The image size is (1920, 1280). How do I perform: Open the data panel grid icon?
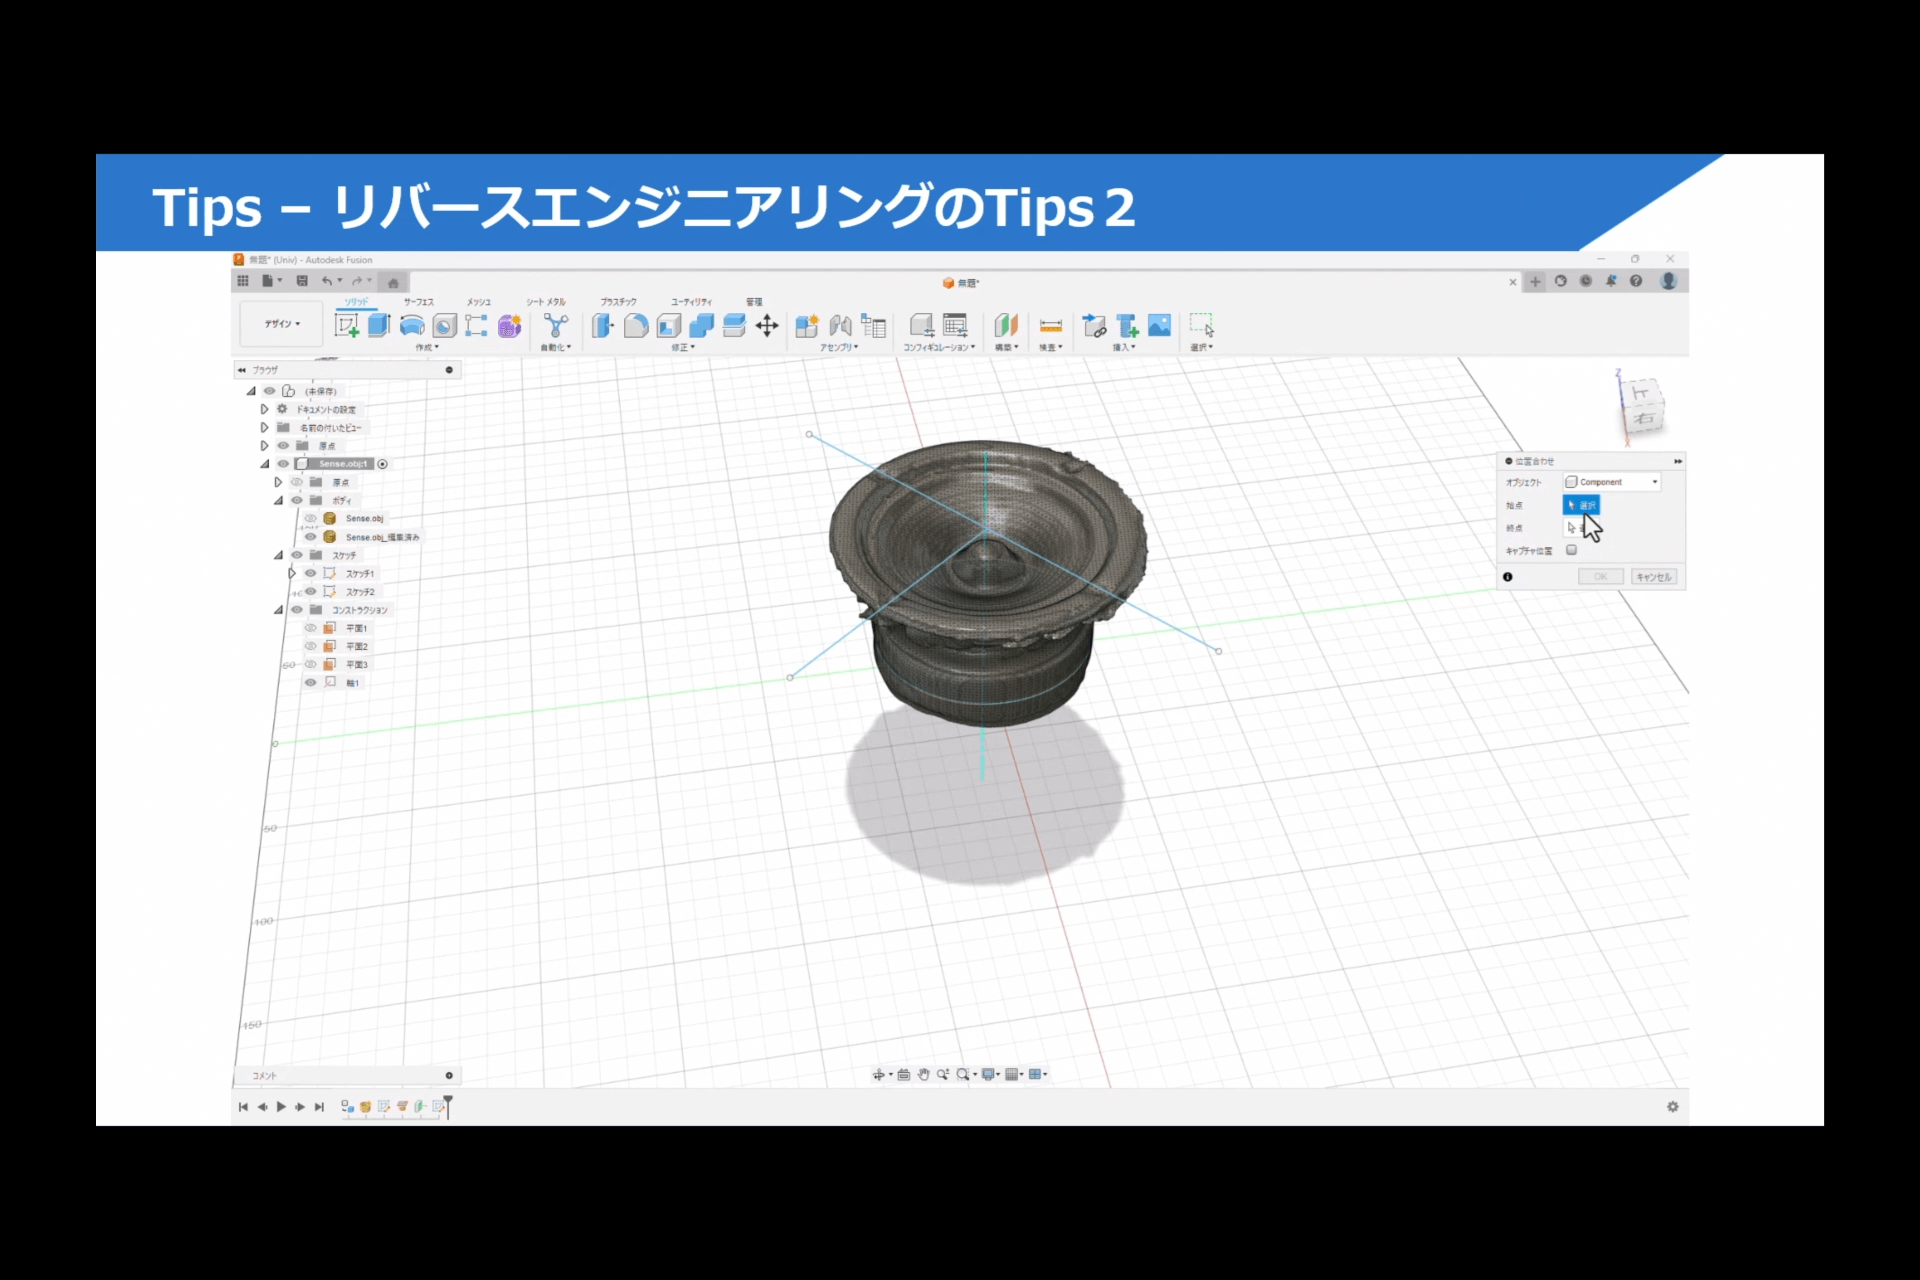click(243, 281)
